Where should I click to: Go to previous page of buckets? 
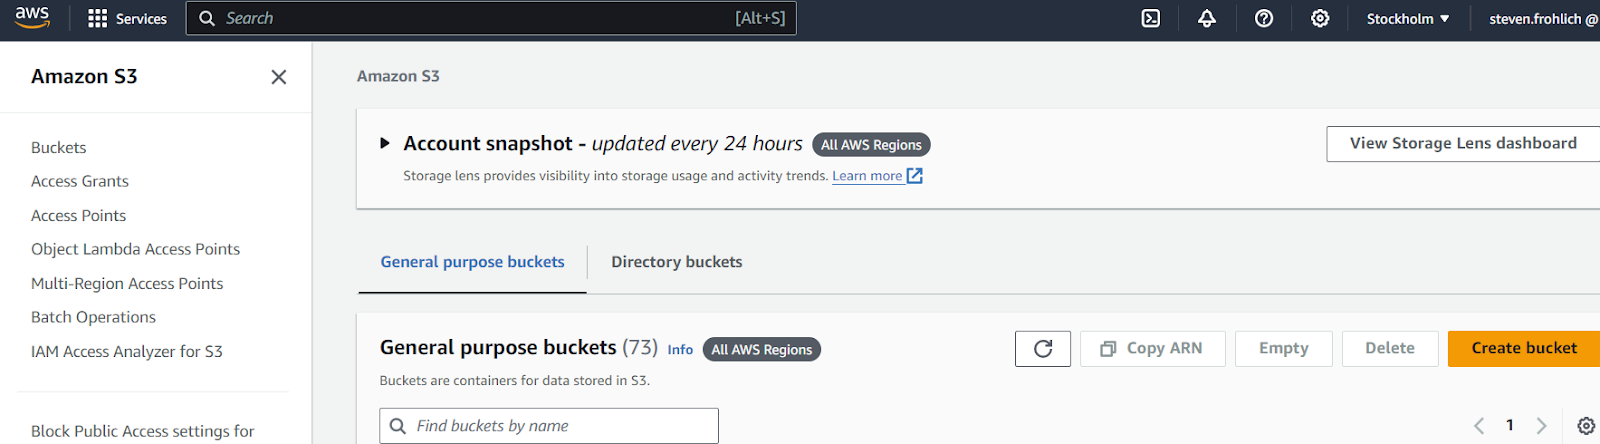[x=1479, y=426]
